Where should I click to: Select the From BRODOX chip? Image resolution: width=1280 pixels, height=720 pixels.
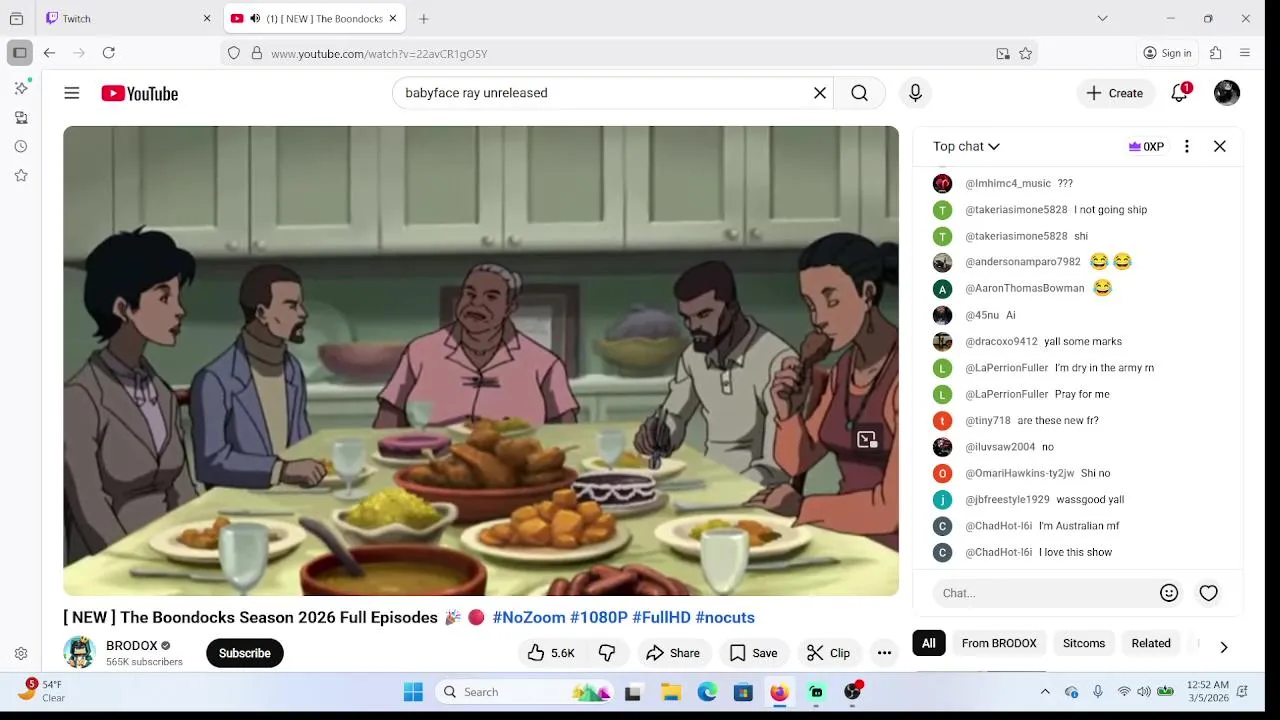click(999, 643)
